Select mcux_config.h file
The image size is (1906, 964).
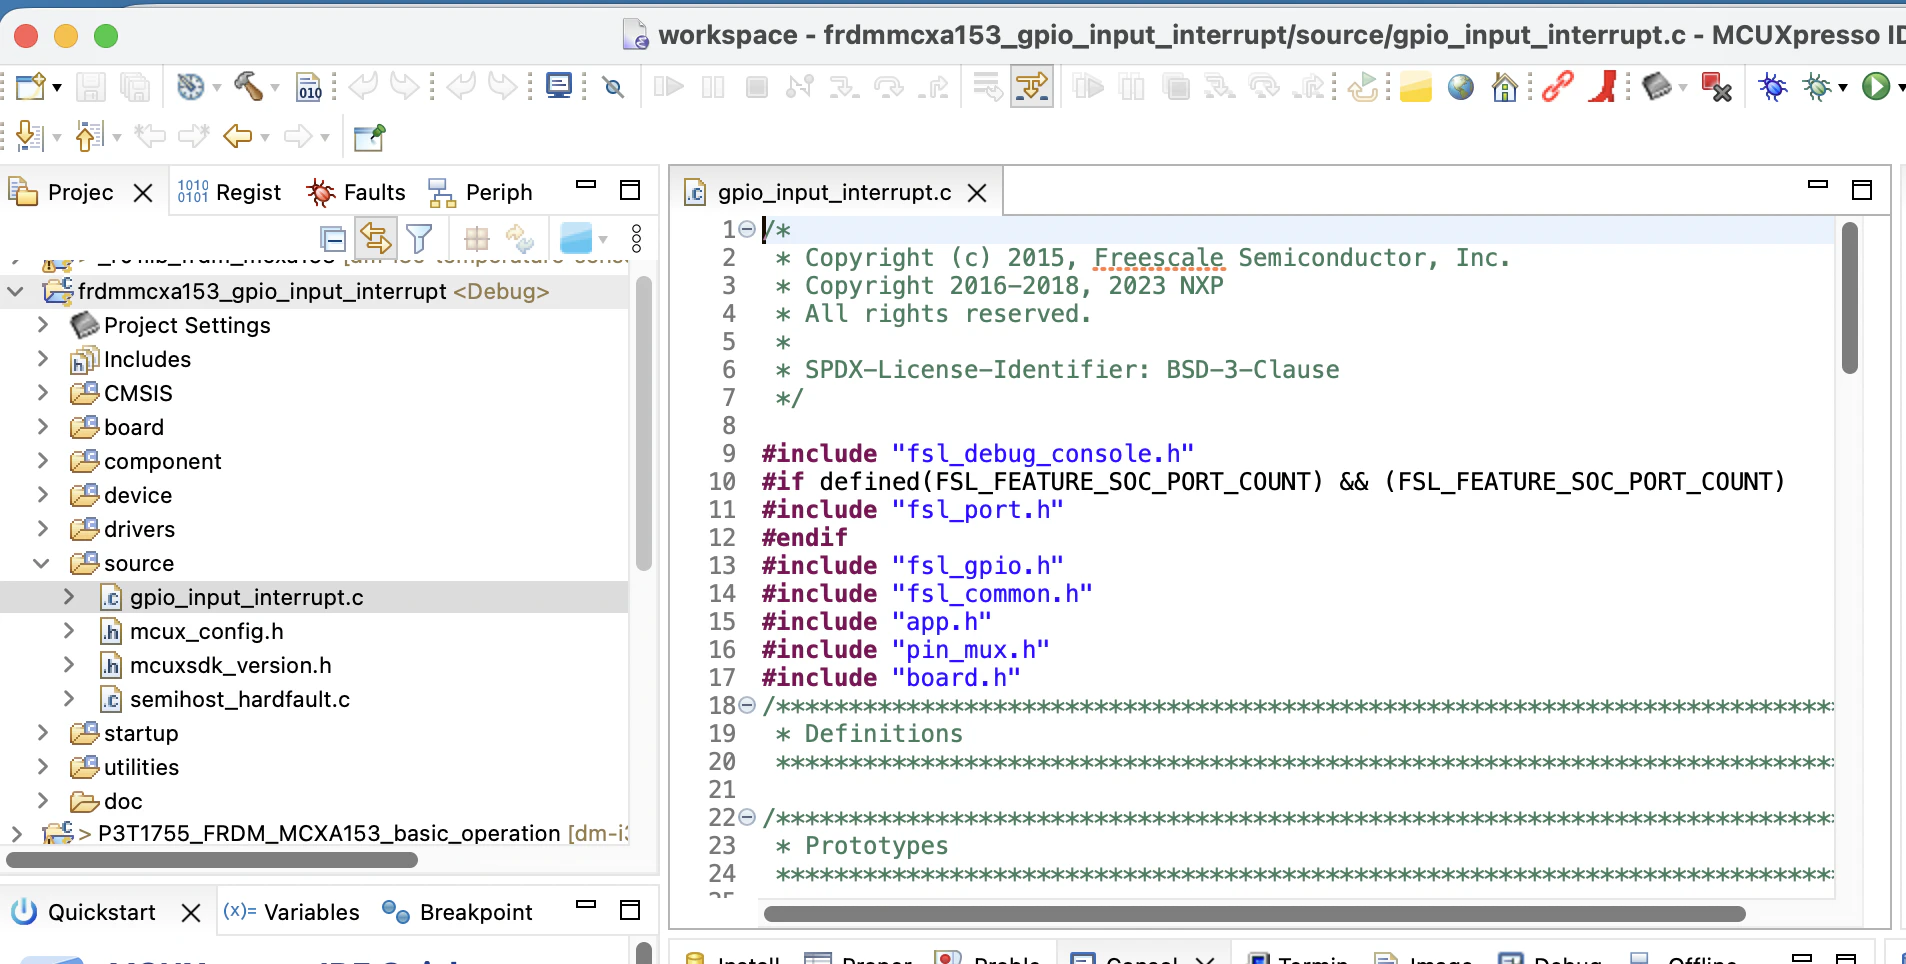(x=206, y=631)
